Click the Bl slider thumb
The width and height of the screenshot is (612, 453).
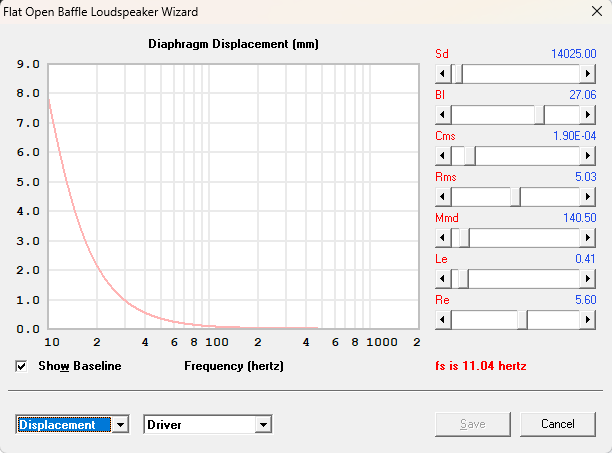tap(539, 115)
